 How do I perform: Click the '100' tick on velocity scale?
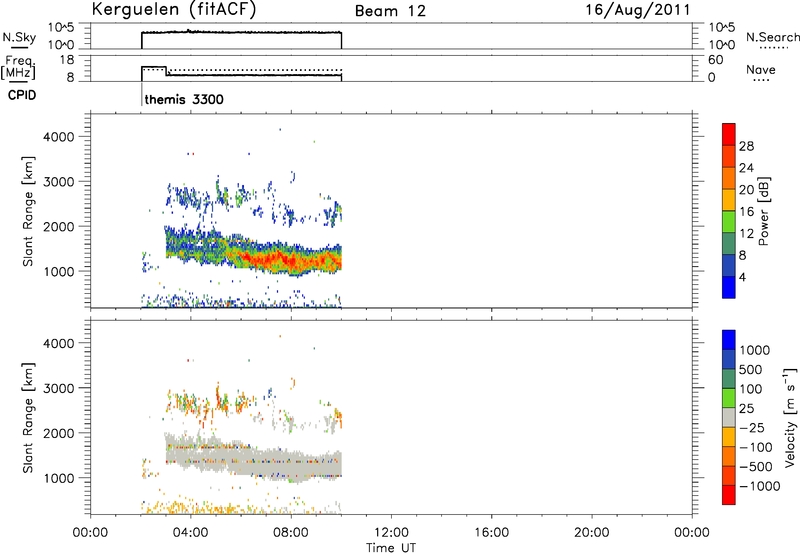pyautogui.click(x=751, y=389)
